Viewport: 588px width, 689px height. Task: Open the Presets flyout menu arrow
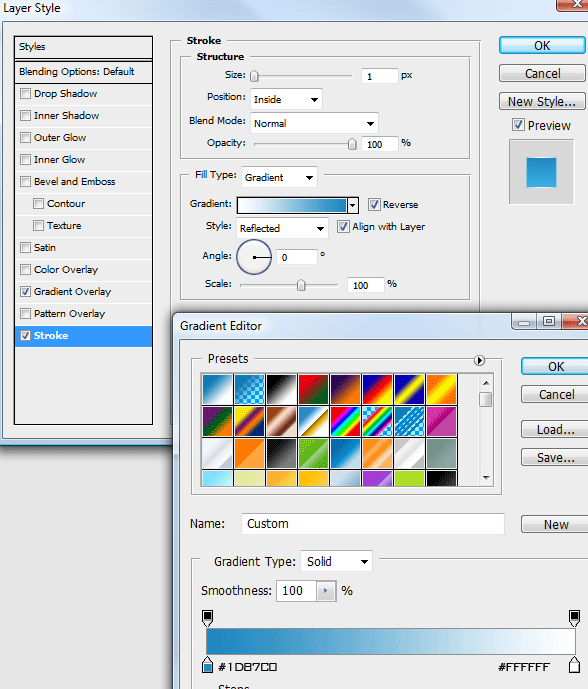click(479, 360)
